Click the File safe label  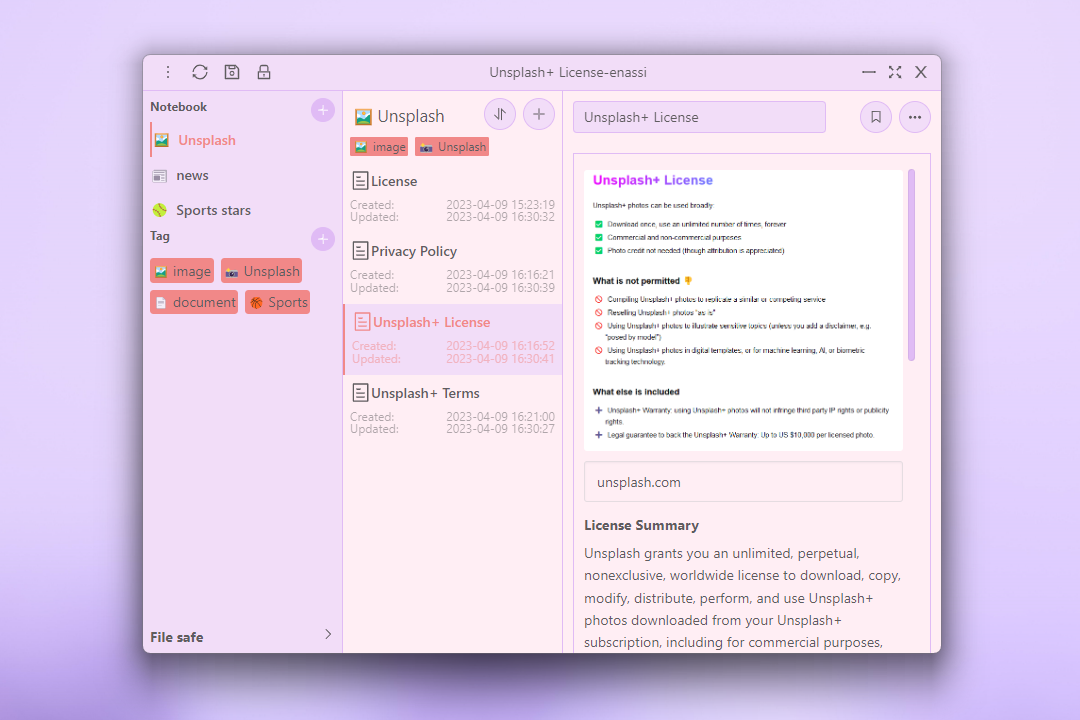(x=176, y=637)
